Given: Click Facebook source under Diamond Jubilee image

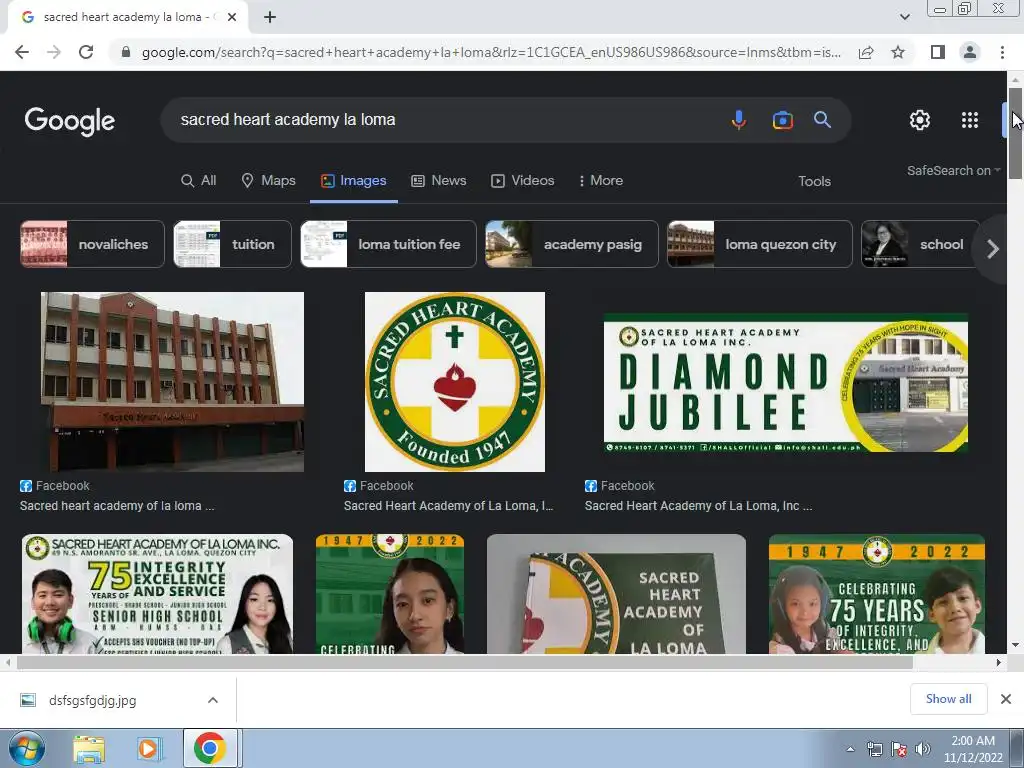Looking at the screenshot, I should pos(620,486).
